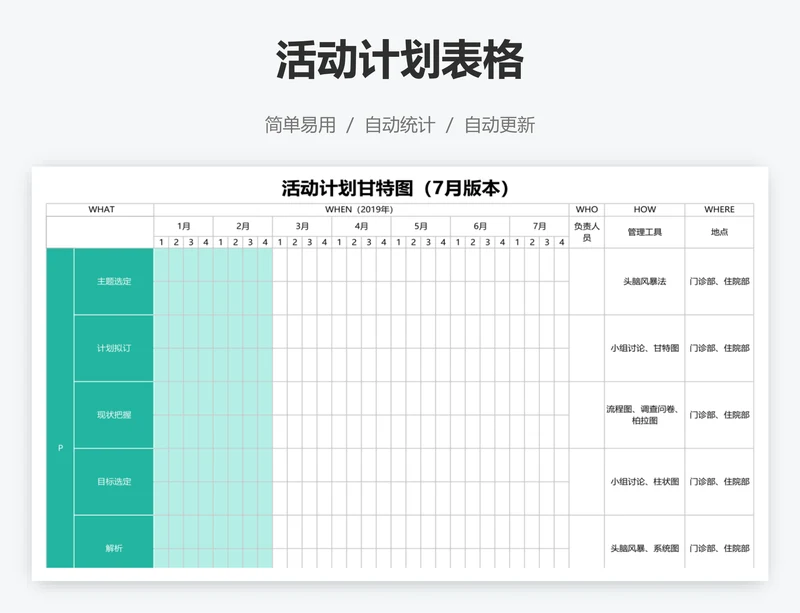Click week 3 under 5月
This screenshot has height=613, width=800.
(428, 242)
